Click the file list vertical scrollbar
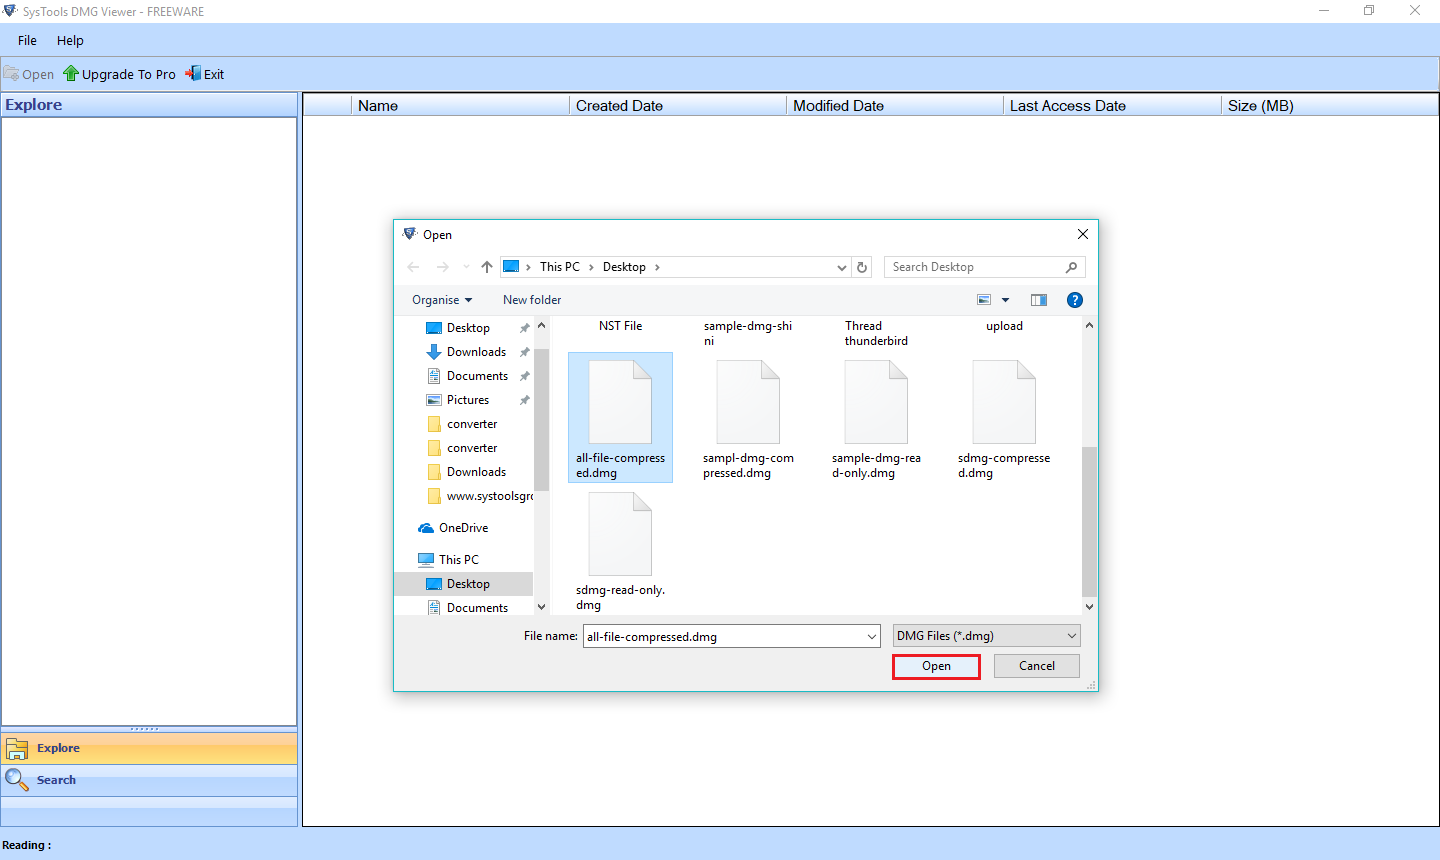Image resolution: width=1440 pixels, height=860 pixels. [1089, 520]
